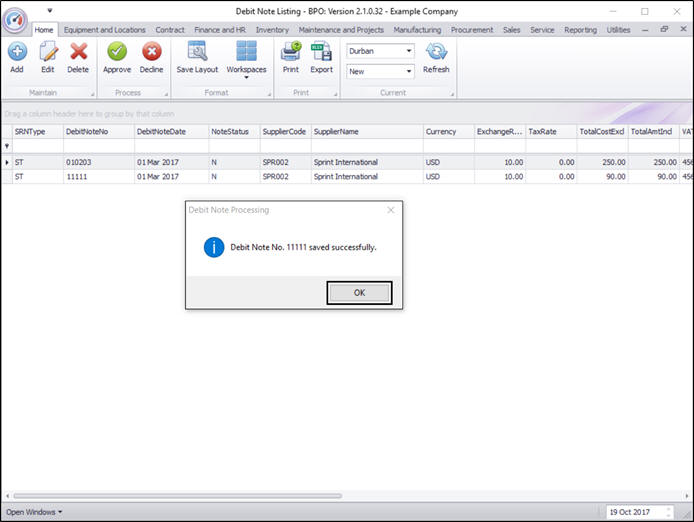Open the Finance and HR tab
The height and width of the screenshot is (522, 694).
point(220,30)
